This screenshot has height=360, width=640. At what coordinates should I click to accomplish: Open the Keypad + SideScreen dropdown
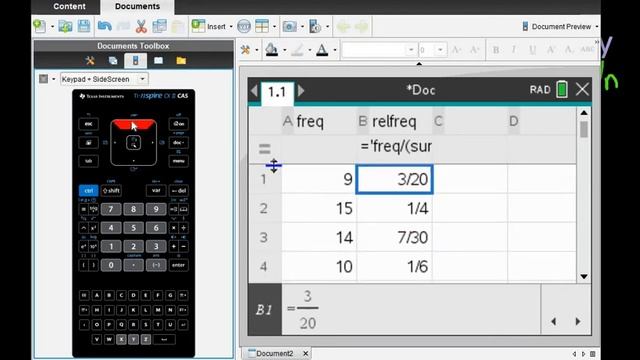click(104, 79)
